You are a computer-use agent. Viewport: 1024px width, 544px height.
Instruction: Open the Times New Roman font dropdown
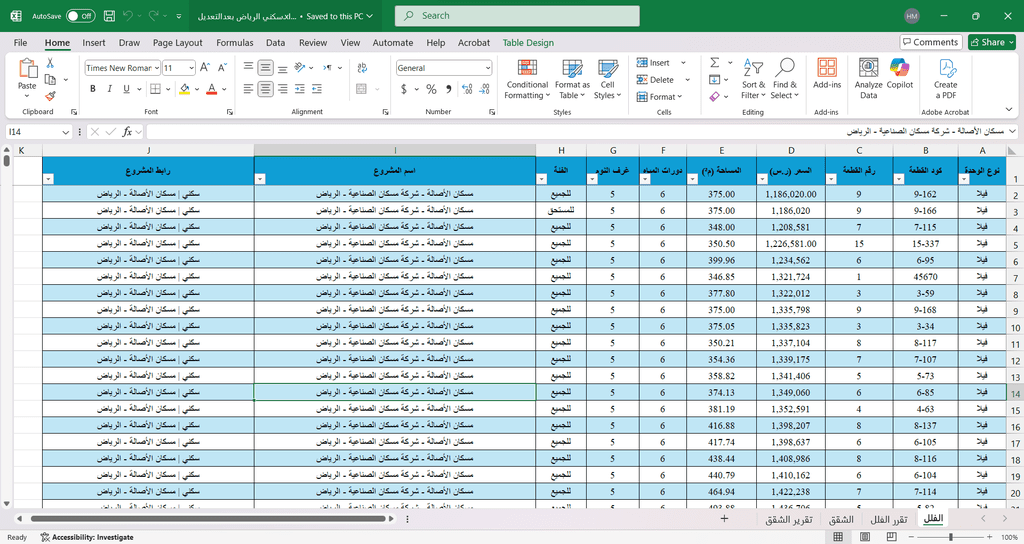pyautogui.click(x=155, y=68)
